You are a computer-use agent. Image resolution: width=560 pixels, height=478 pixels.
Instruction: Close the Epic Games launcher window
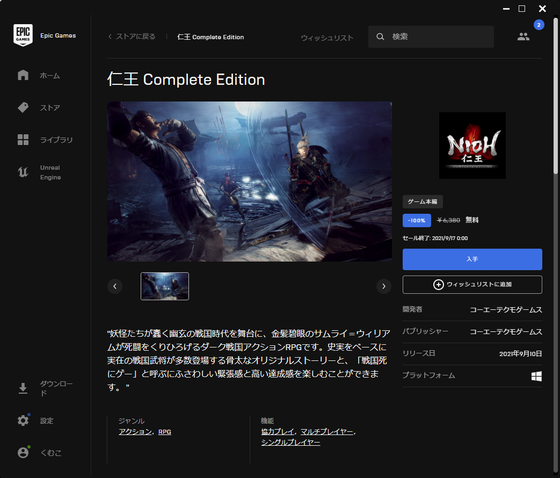tap(542, 9)
